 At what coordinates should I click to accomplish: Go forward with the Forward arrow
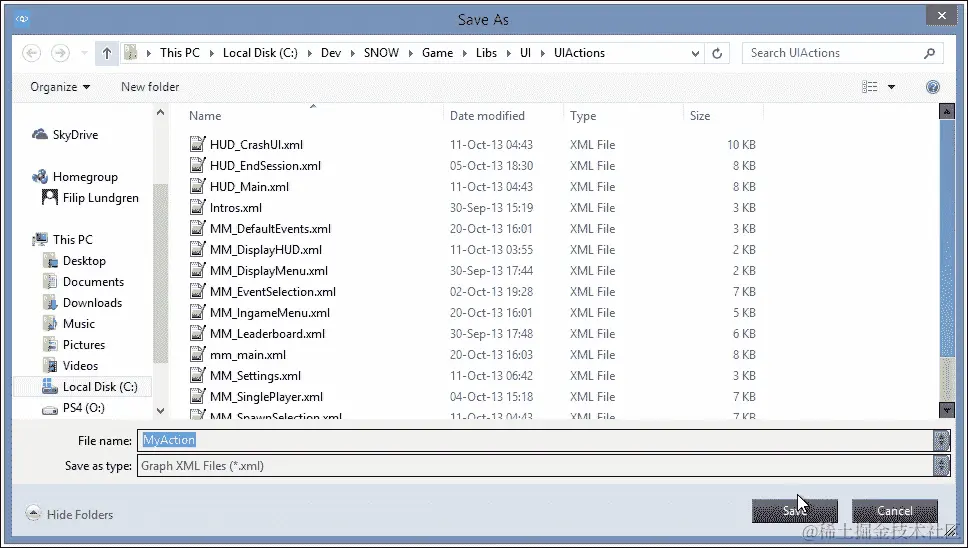(x=60, y=53)
